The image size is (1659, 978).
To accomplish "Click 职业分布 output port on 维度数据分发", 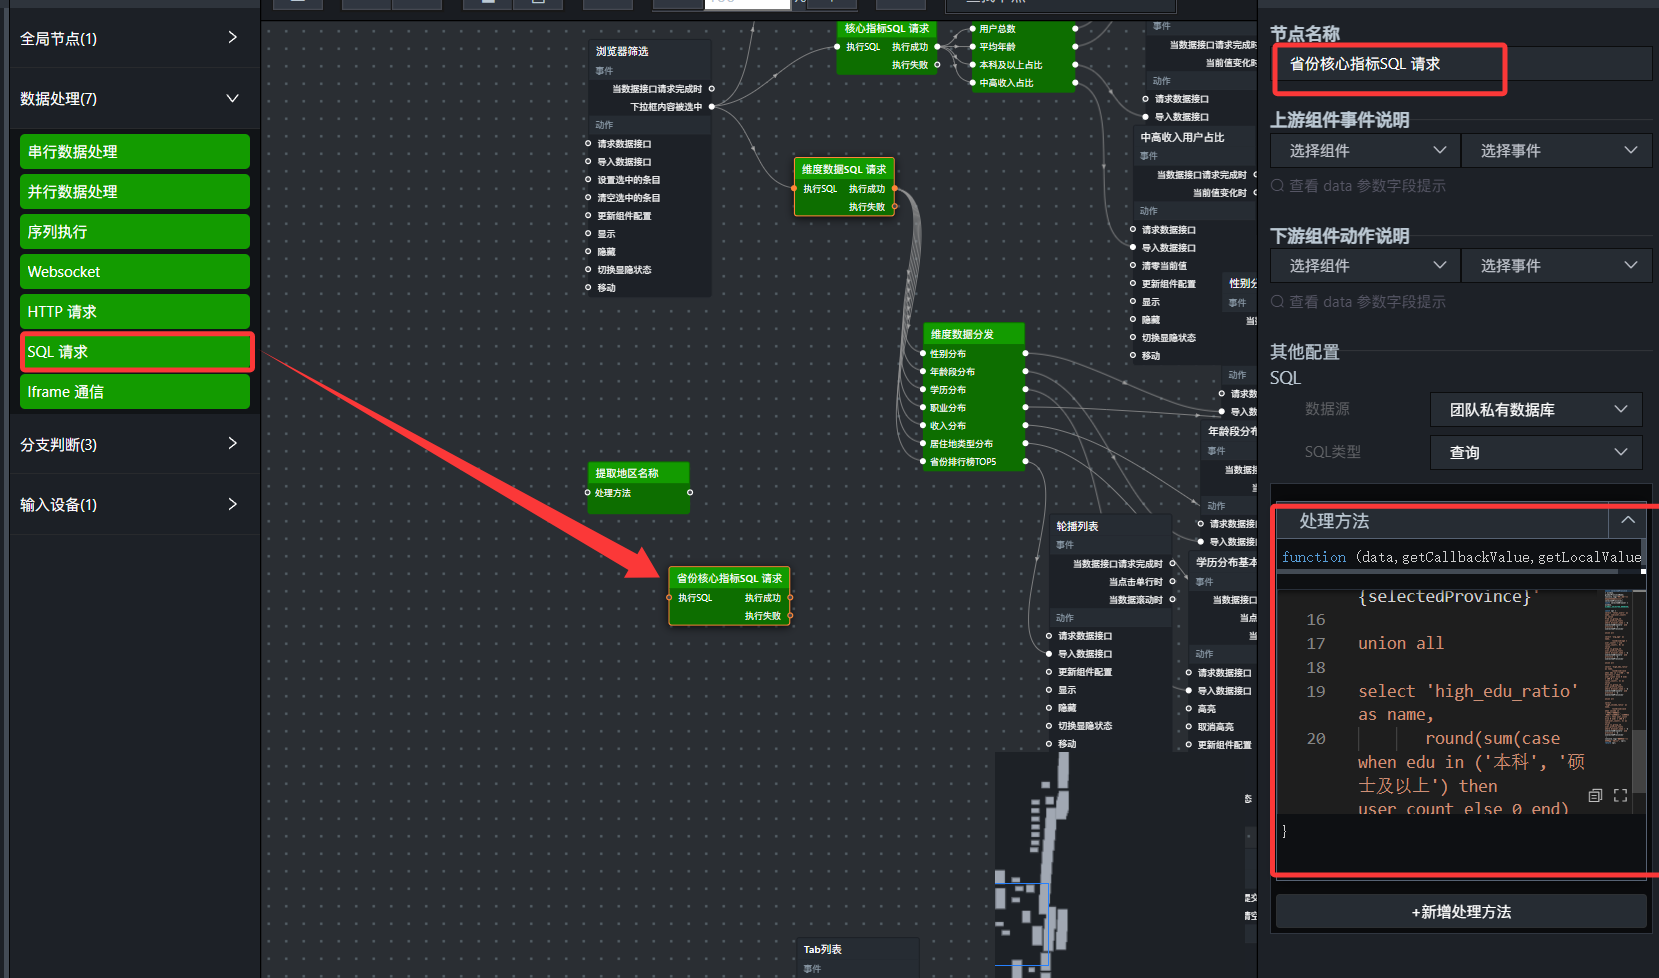I will [x=1025, y=408].
